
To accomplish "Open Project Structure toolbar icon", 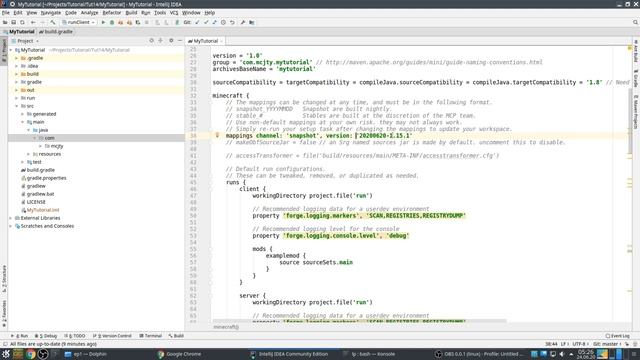I will point(252,22).
